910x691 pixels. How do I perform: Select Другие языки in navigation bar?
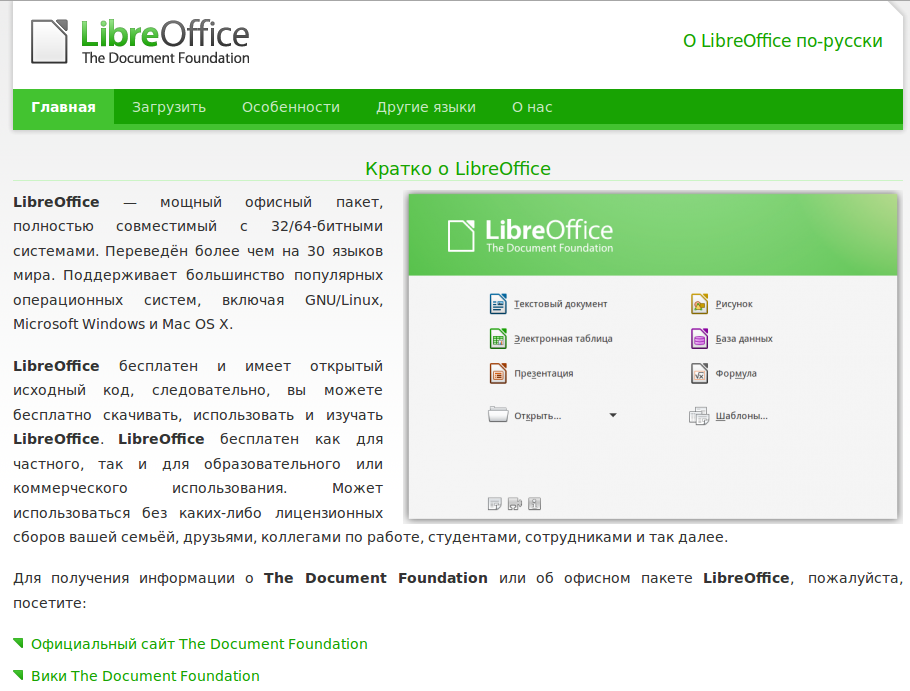tap(426, 108)
